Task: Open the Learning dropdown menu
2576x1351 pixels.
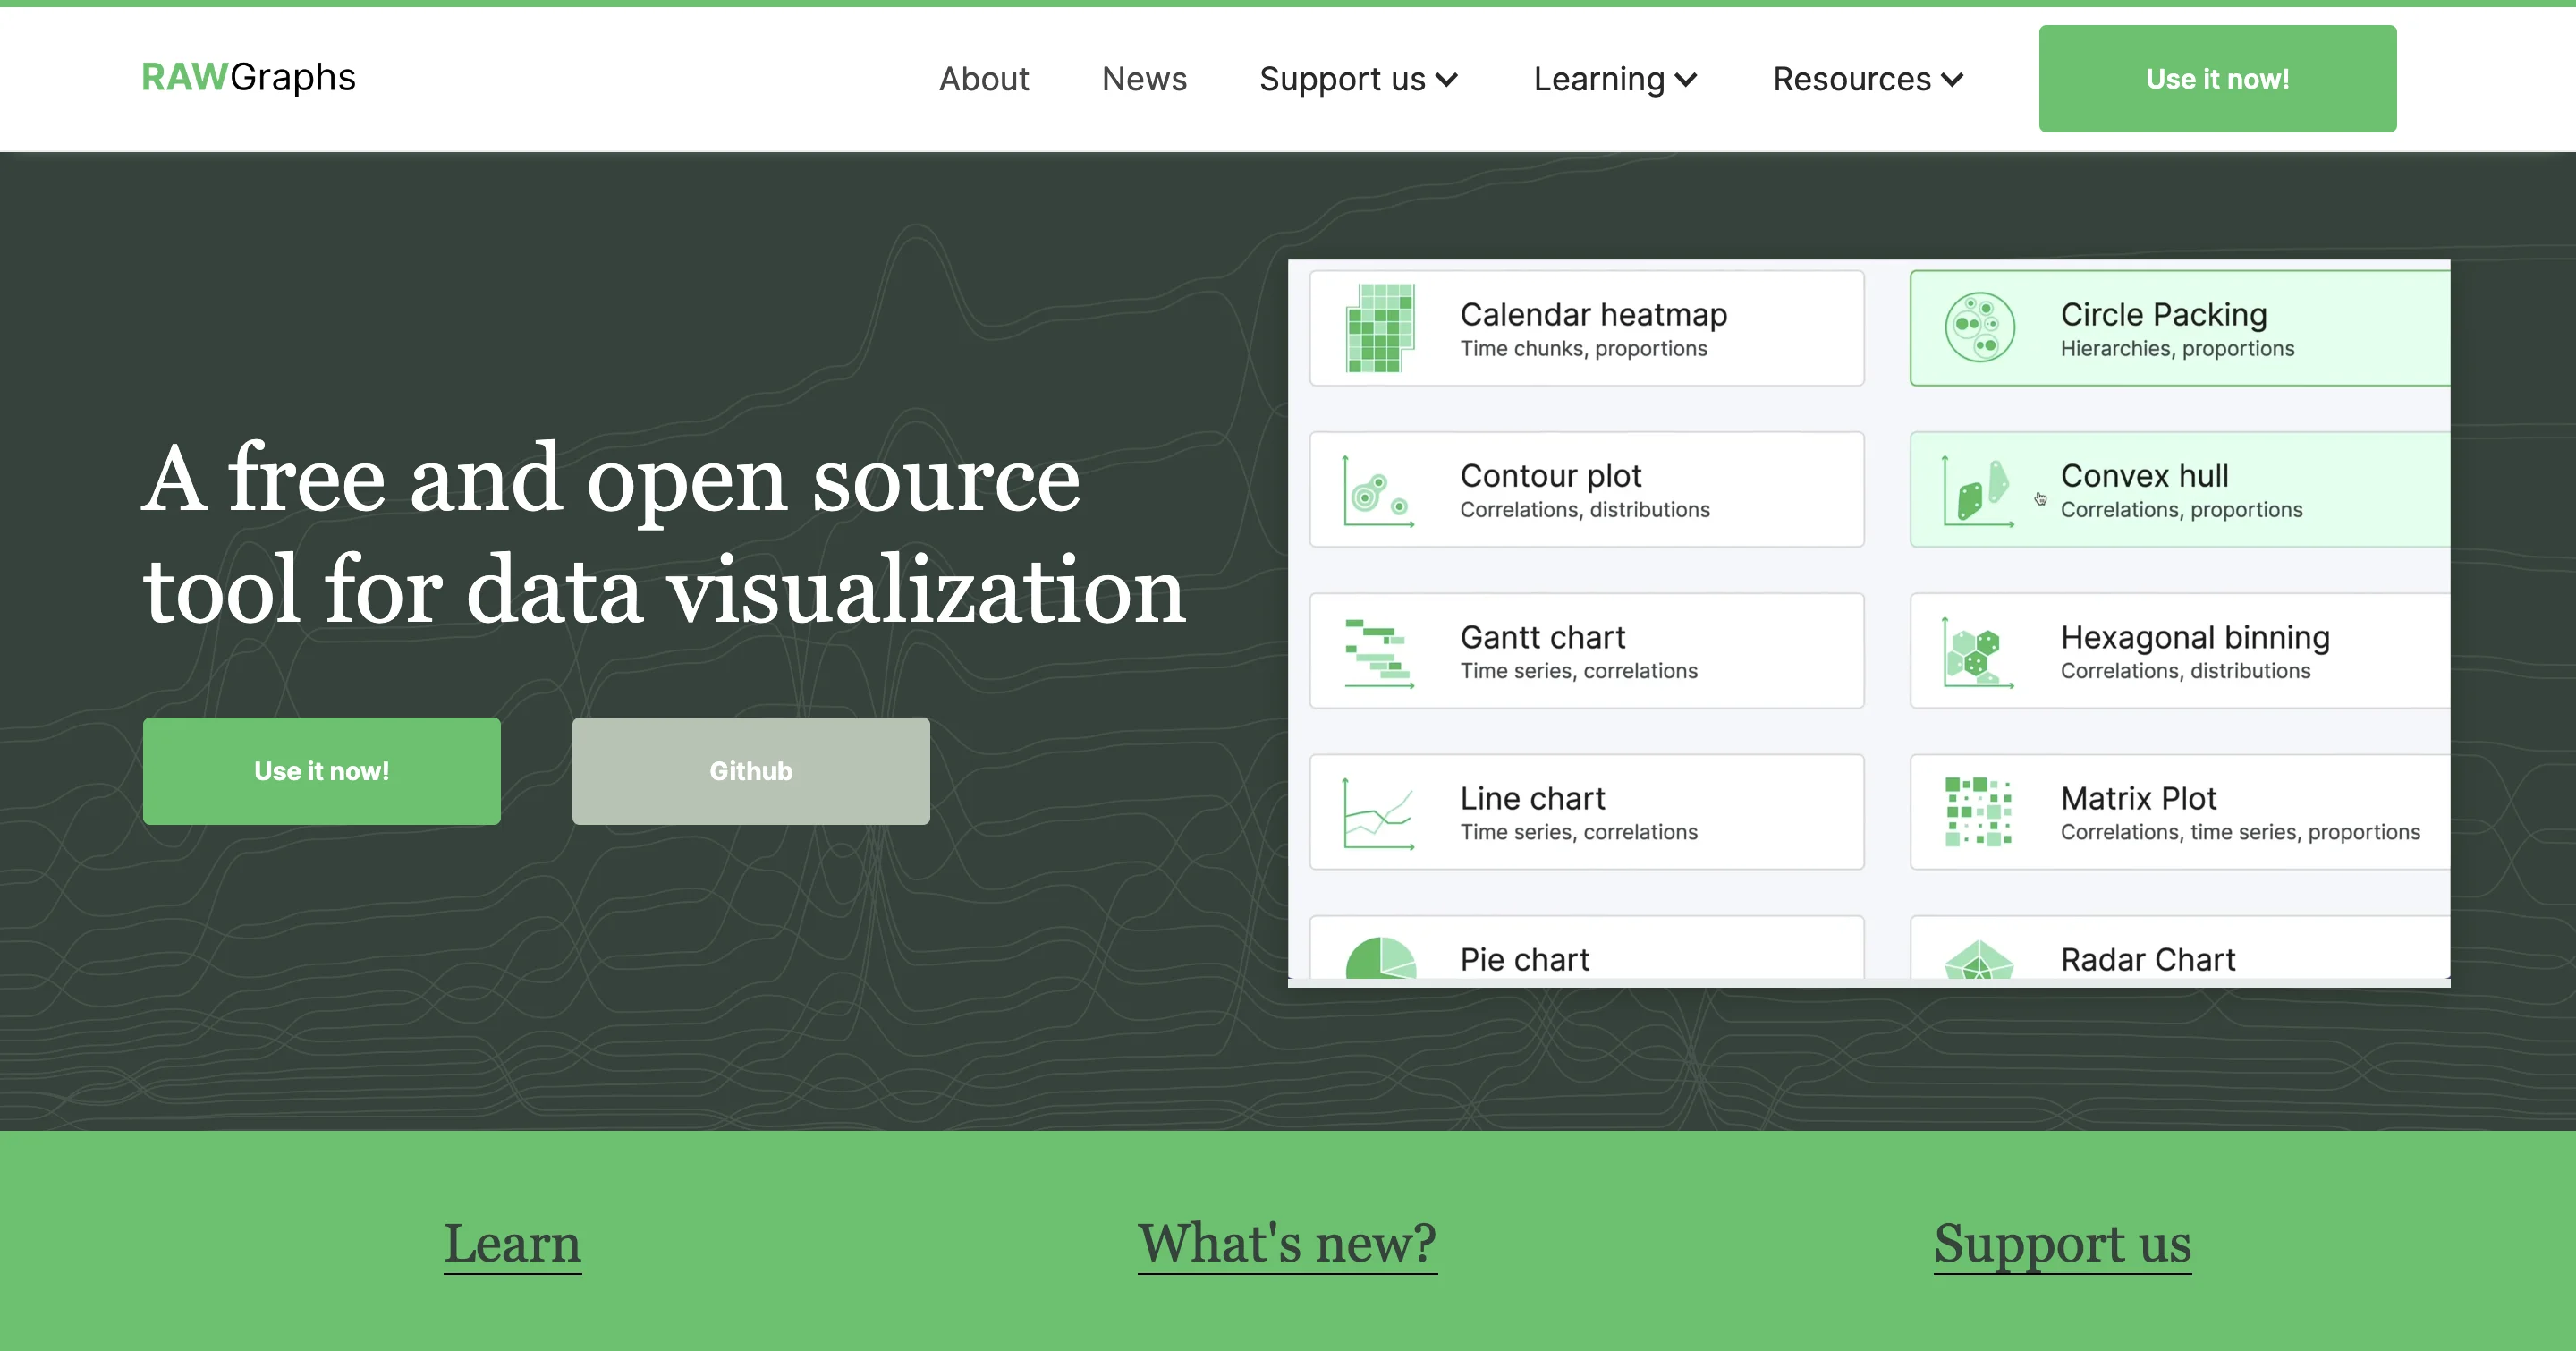Action: 1615,79
